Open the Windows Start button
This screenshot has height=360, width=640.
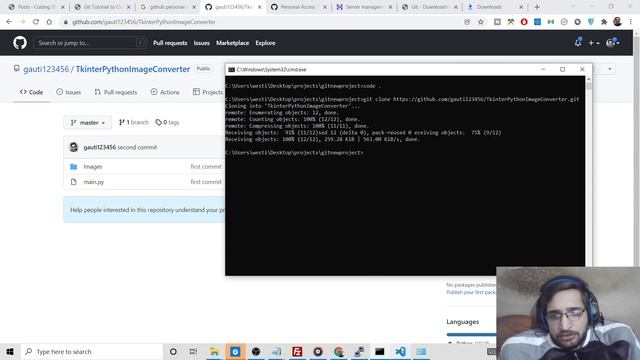(x=10, y=351)
